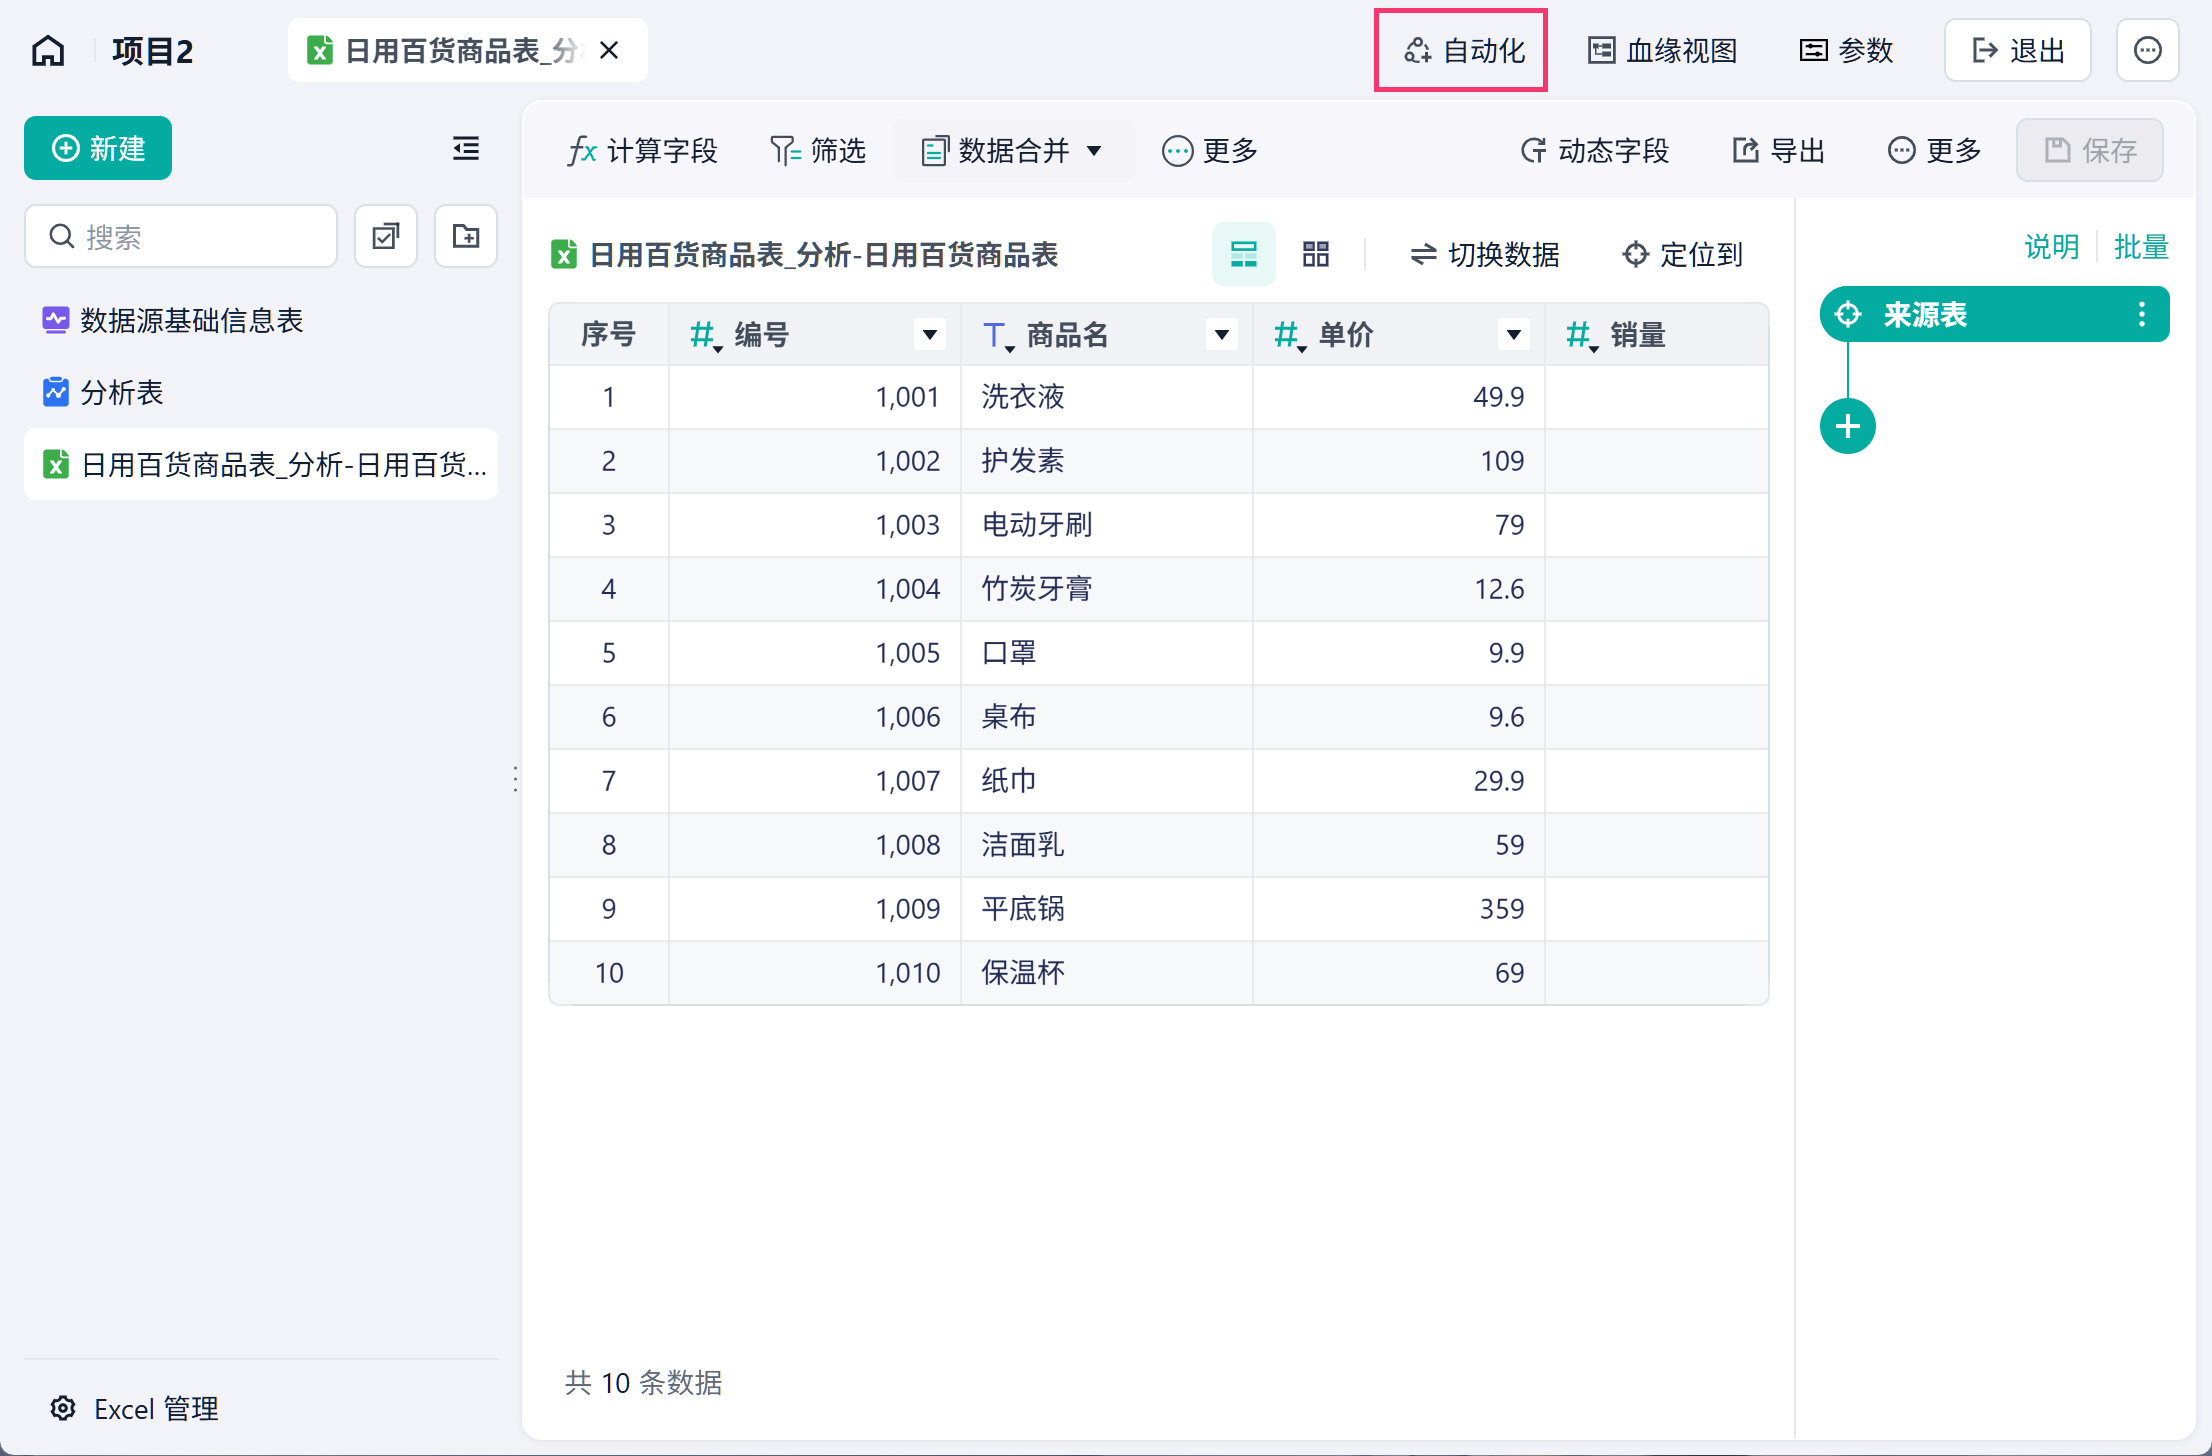Go to the home icon
The width and height of the screenshot is (2212, 1456).
click(x=48, y=51)
